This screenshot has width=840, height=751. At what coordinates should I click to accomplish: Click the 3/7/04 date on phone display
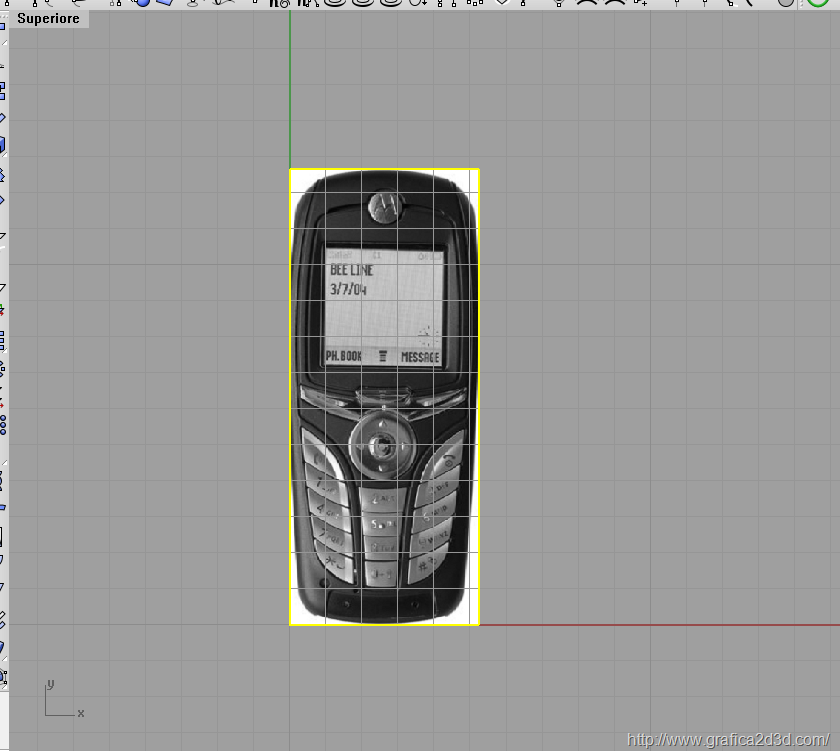pyautogui.click(x=348, y=289)
